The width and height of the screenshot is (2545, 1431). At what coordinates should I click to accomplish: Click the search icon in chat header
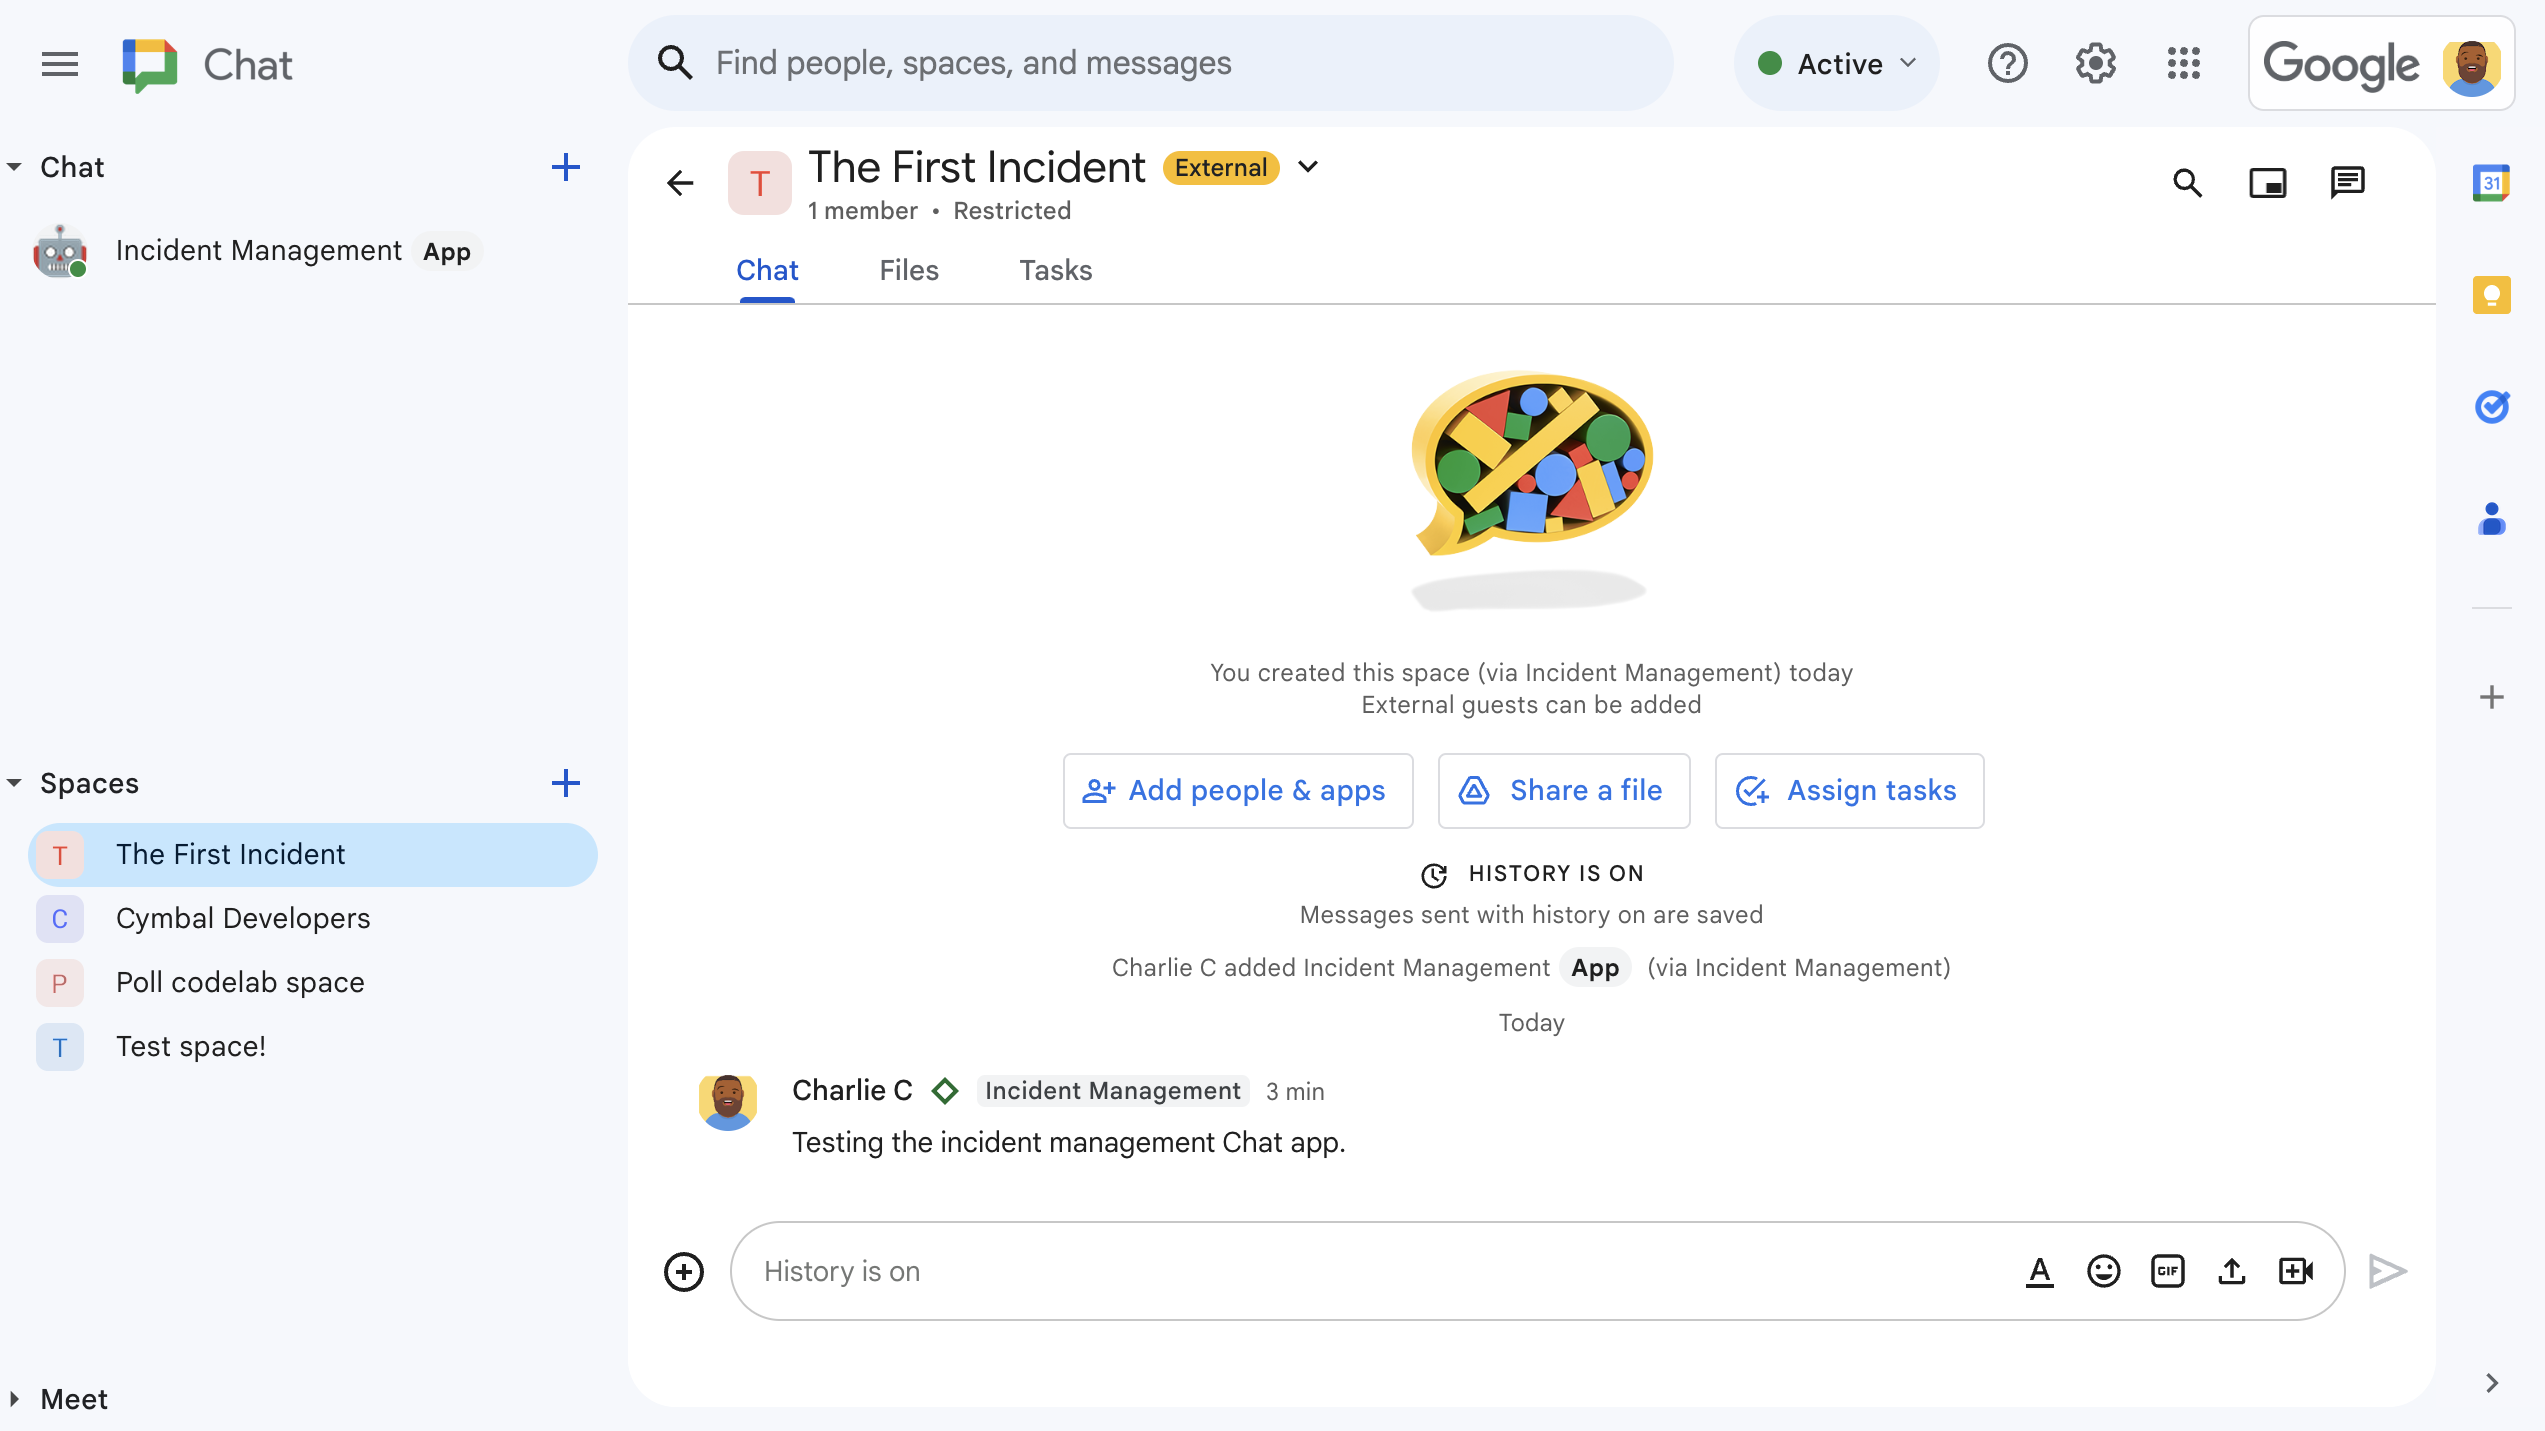(2188, 183)
